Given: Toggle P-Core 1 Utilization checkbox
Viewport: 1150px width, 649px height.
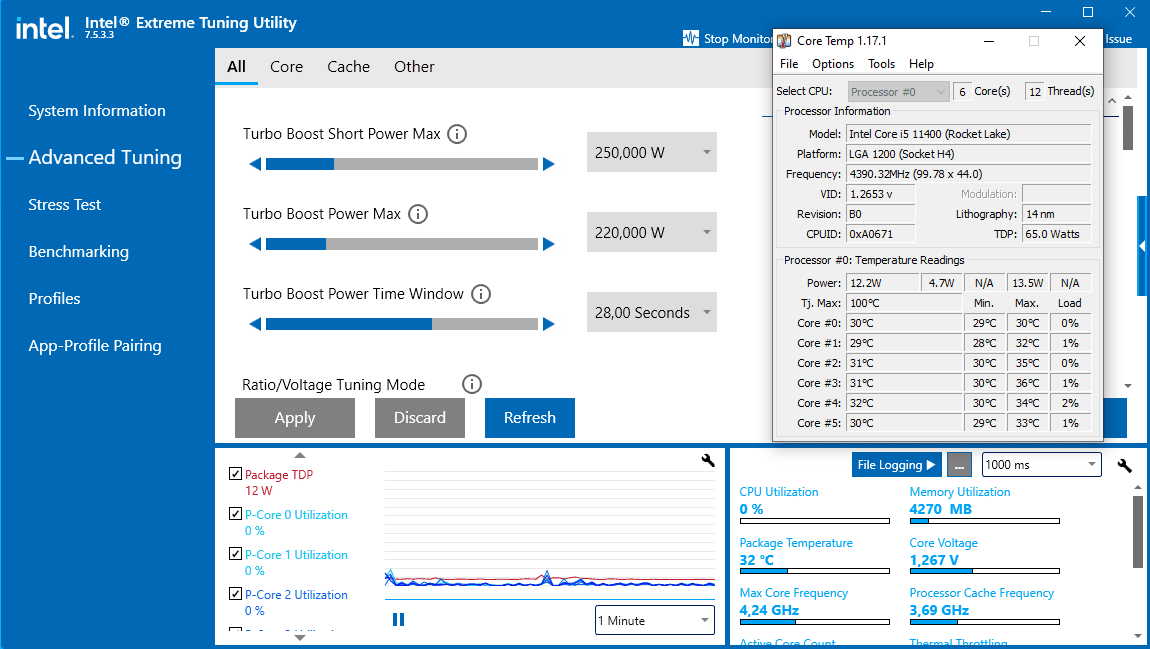Looking at the screenshot, I should [235, 554].
